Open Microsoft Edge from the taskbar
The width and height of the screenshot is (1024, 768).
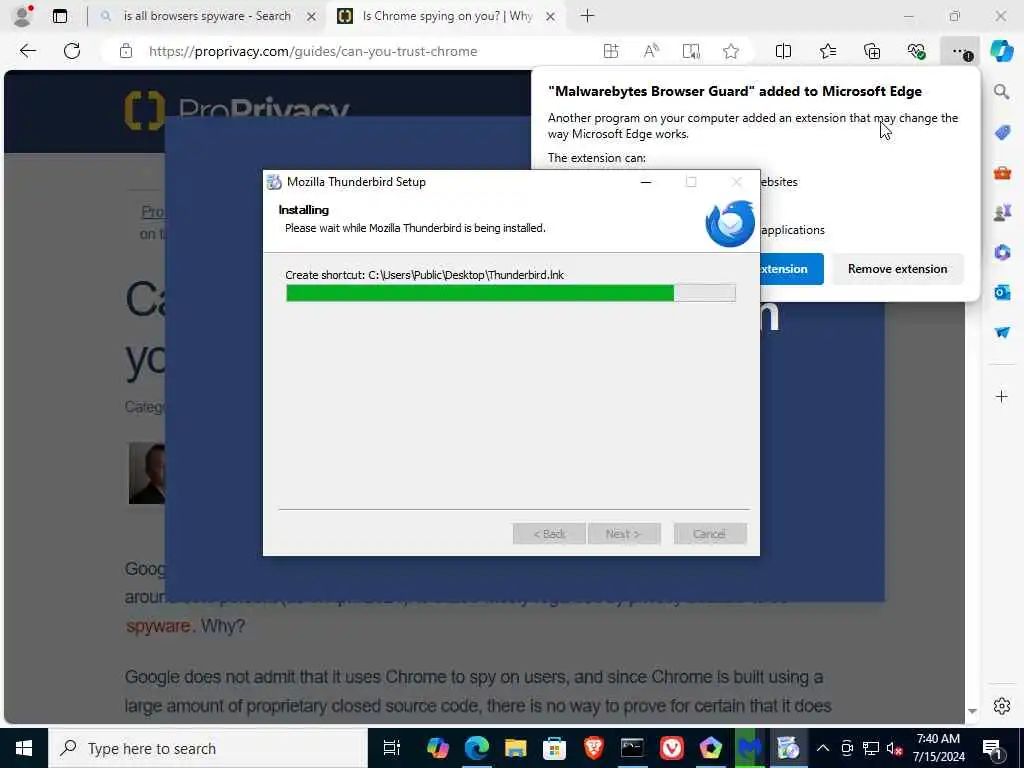tap(477, 748)
